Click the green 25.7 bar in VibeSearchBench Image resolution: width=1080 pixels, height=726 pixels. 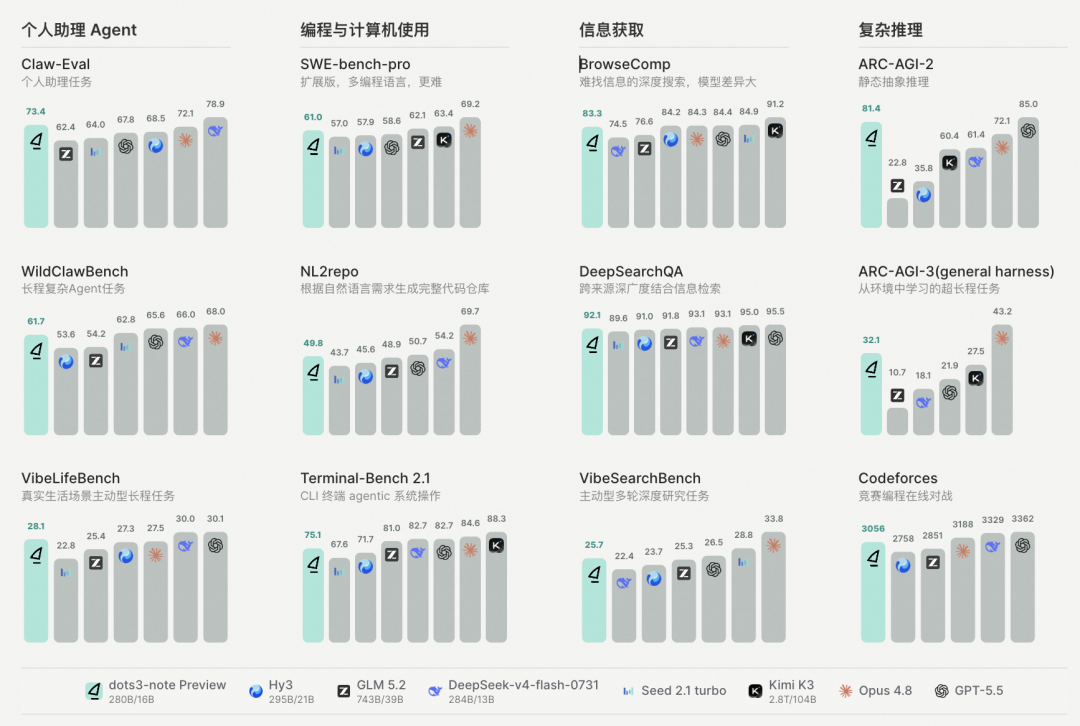point(594,600)
